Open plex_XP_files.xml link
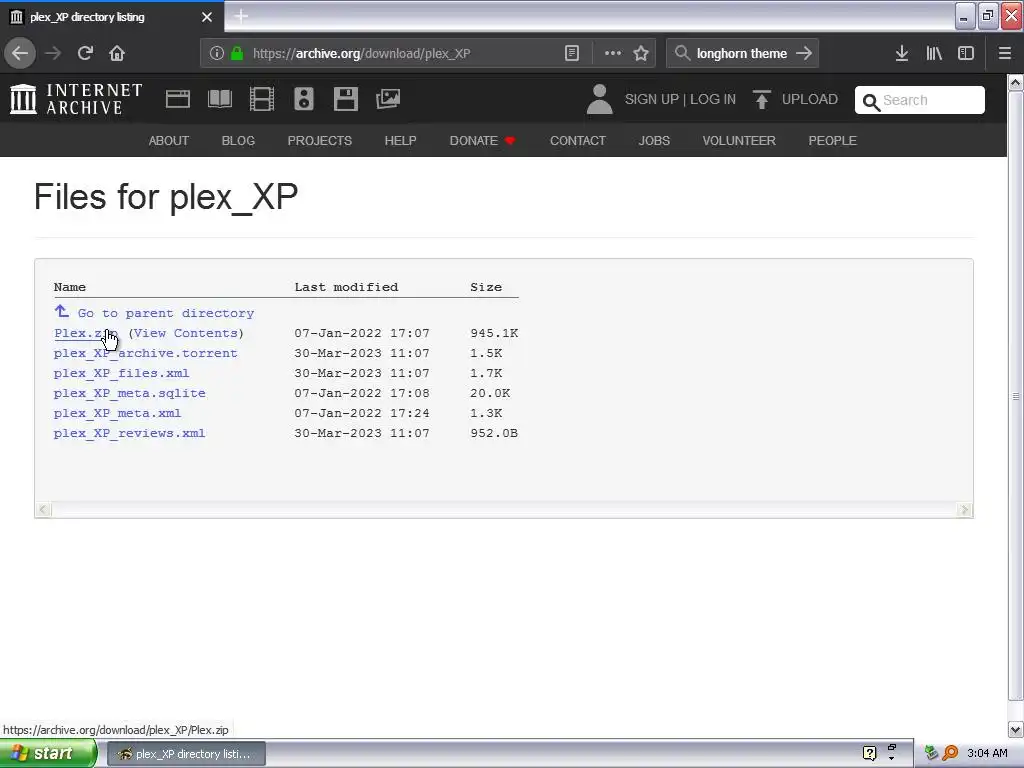 click(x=121, y=374)
